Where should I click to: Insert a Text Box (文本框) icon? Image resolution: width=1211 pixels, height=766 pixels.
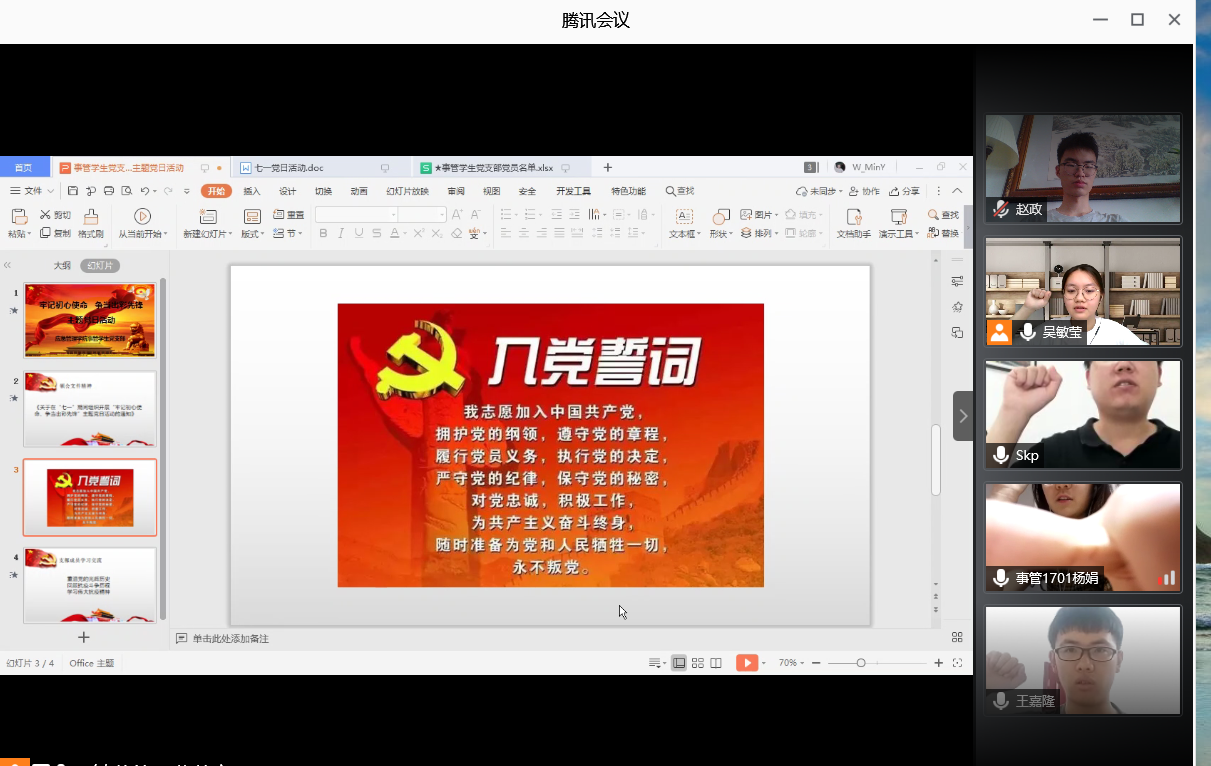tap(684, 216)
